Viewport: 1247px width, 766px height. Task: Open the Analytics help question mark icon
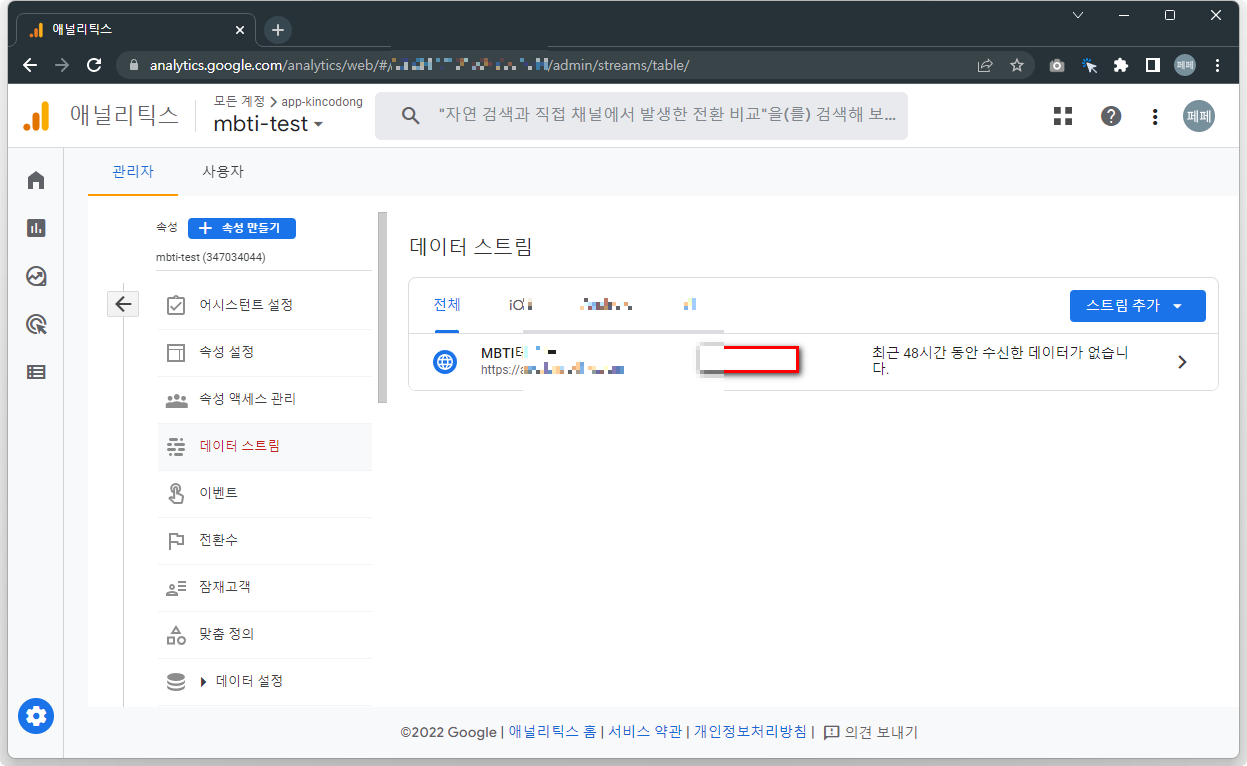tap(1111, 115)
